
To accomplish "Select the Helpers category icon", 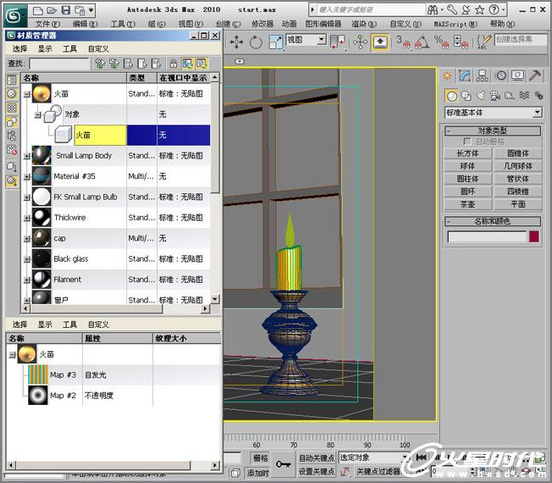I will [509, 95].
